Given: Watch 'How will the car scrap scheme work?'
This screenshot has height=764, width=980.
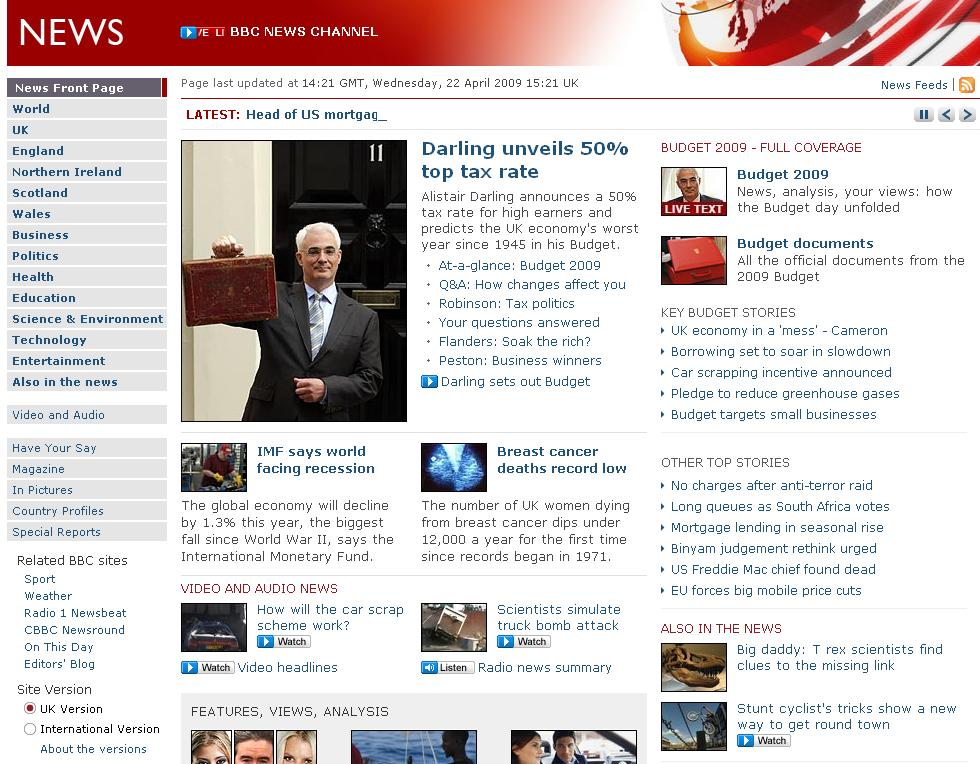Looking at the screenshot, I should (284, 641).
